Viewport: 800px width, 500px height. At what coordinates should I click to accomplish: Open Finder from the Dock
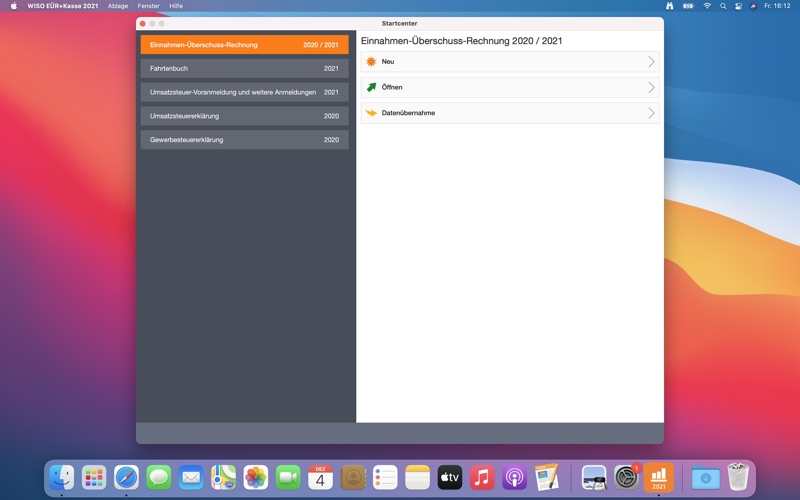[62, 478]
